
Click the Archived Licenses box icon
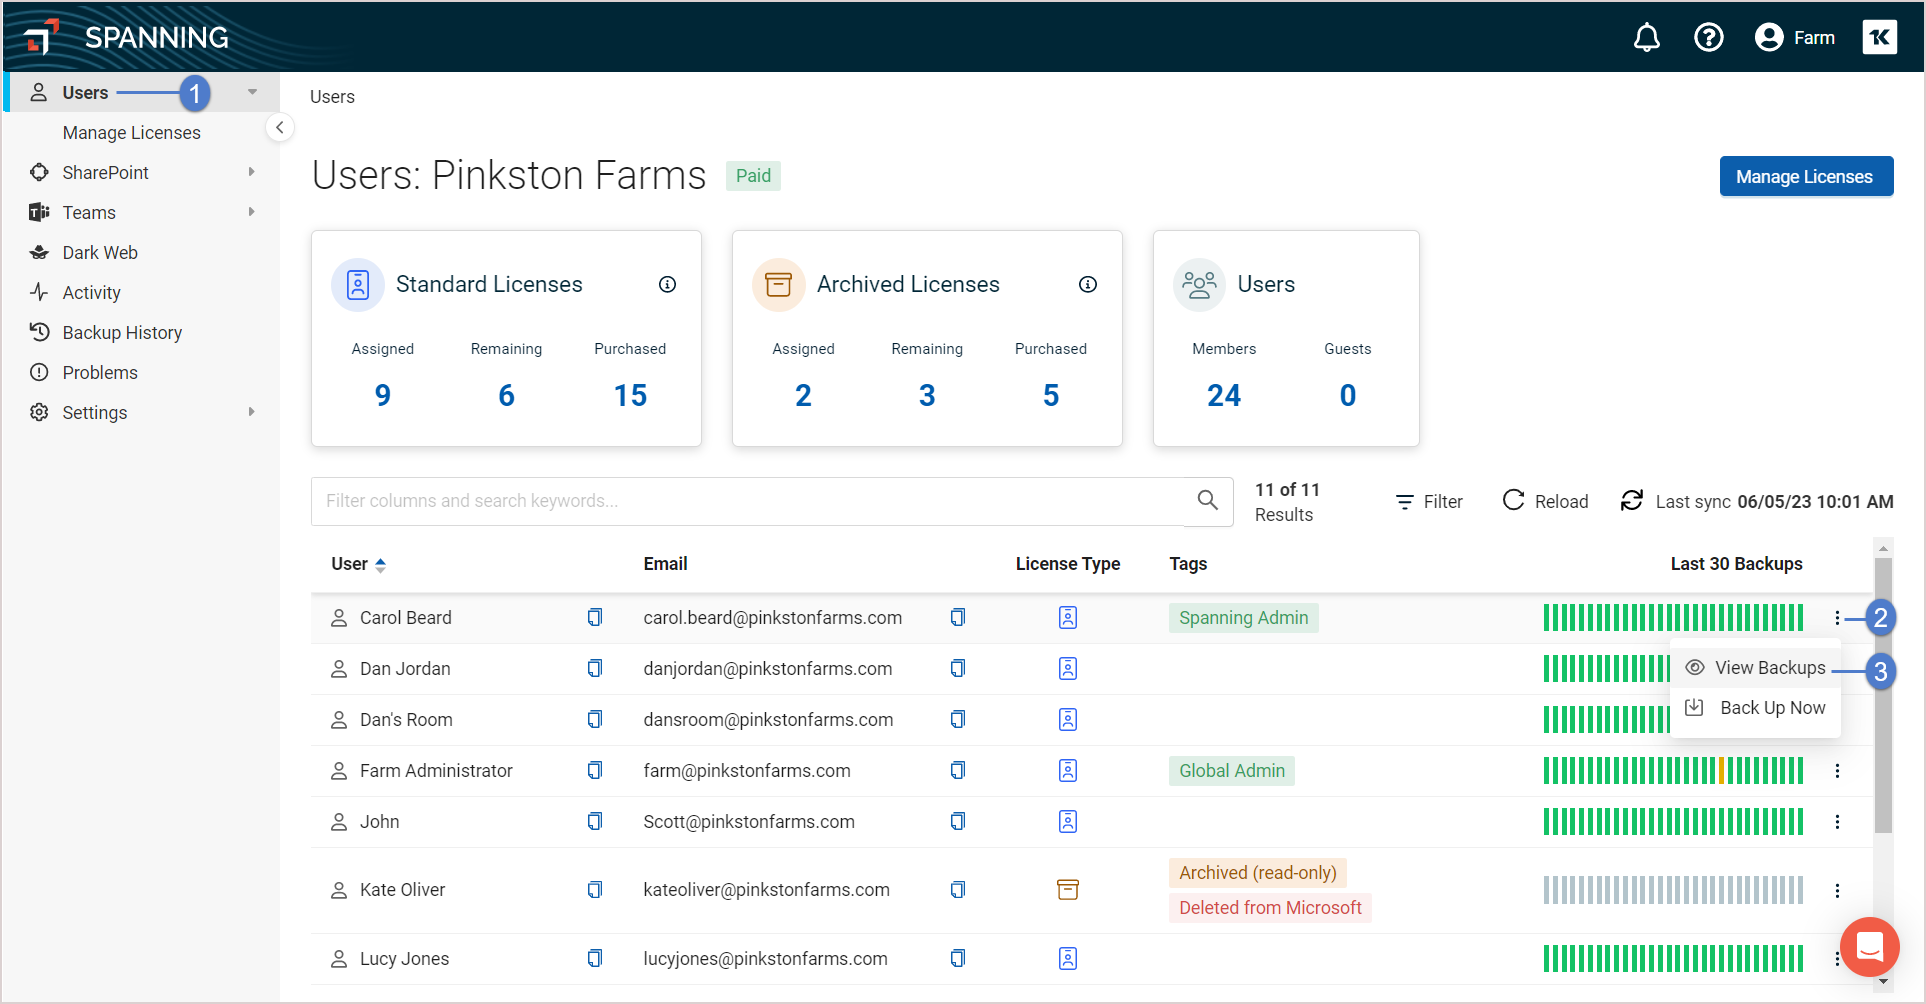[779, 285]
